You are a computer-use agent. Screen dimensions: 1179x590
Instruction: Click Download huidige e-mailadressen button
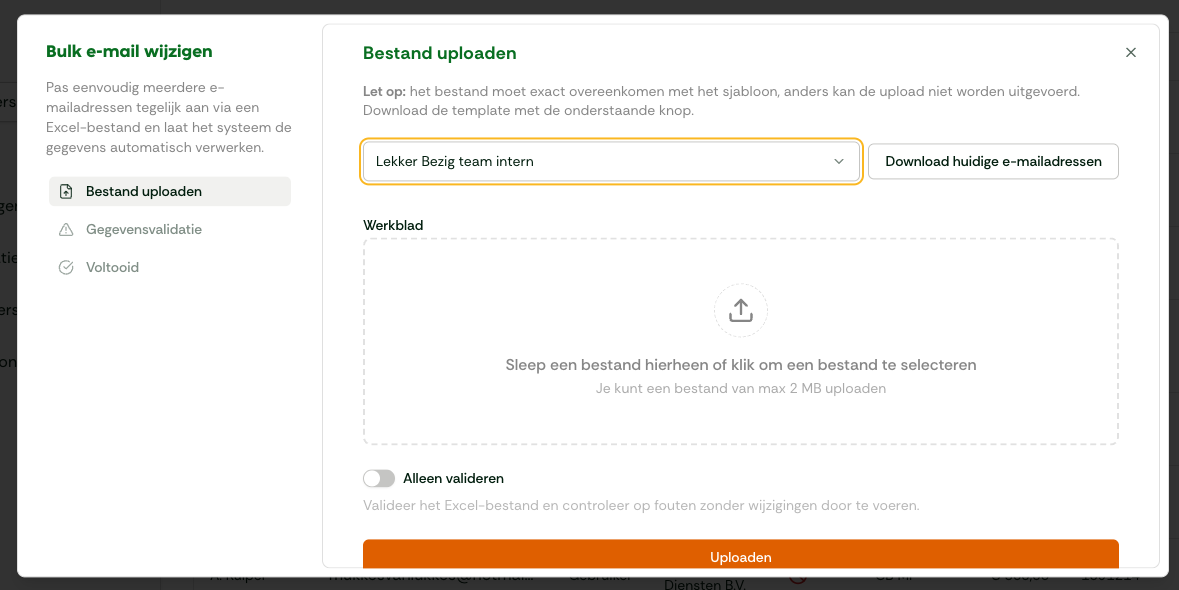pos(993,162)
